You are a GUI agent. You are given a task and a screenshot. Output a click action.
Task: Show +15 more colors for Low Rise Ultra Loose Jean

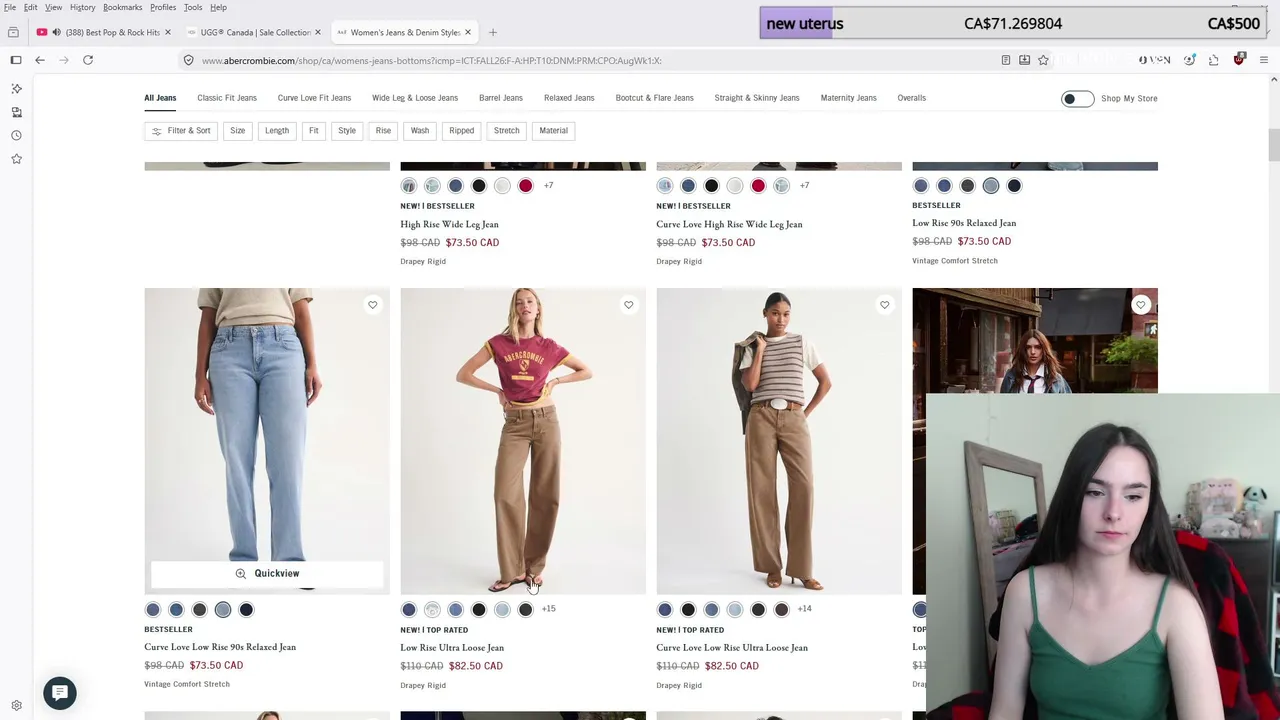548,608
